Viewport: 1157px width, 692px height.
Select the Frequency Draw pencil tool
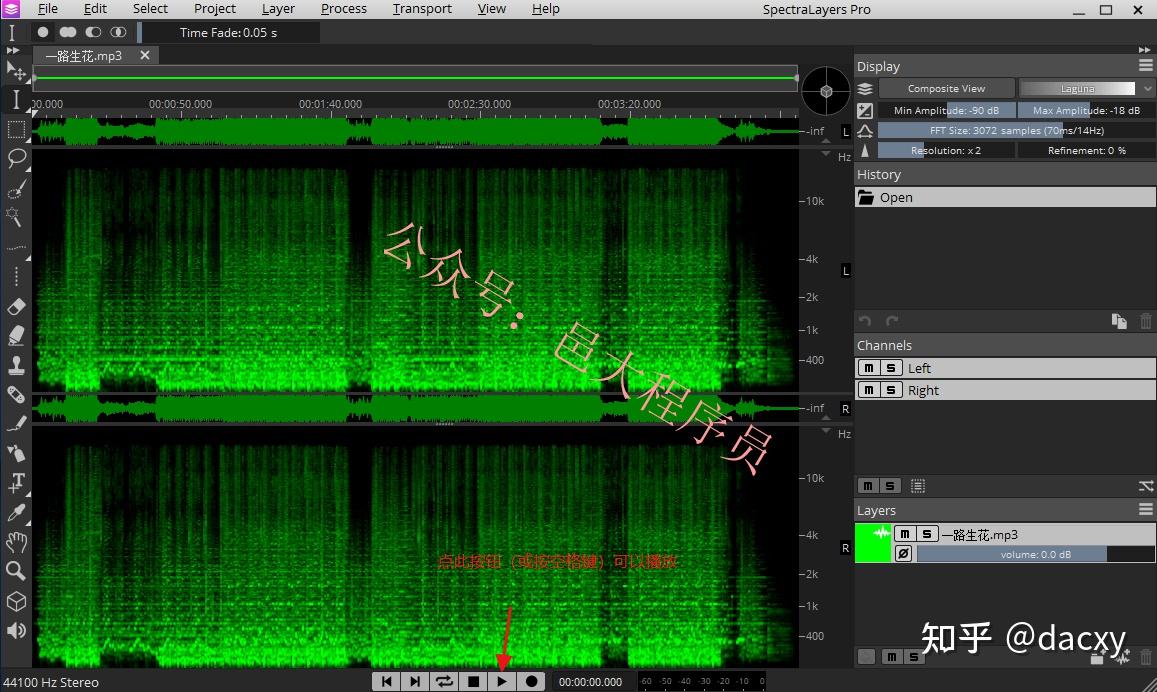(15, 423)
